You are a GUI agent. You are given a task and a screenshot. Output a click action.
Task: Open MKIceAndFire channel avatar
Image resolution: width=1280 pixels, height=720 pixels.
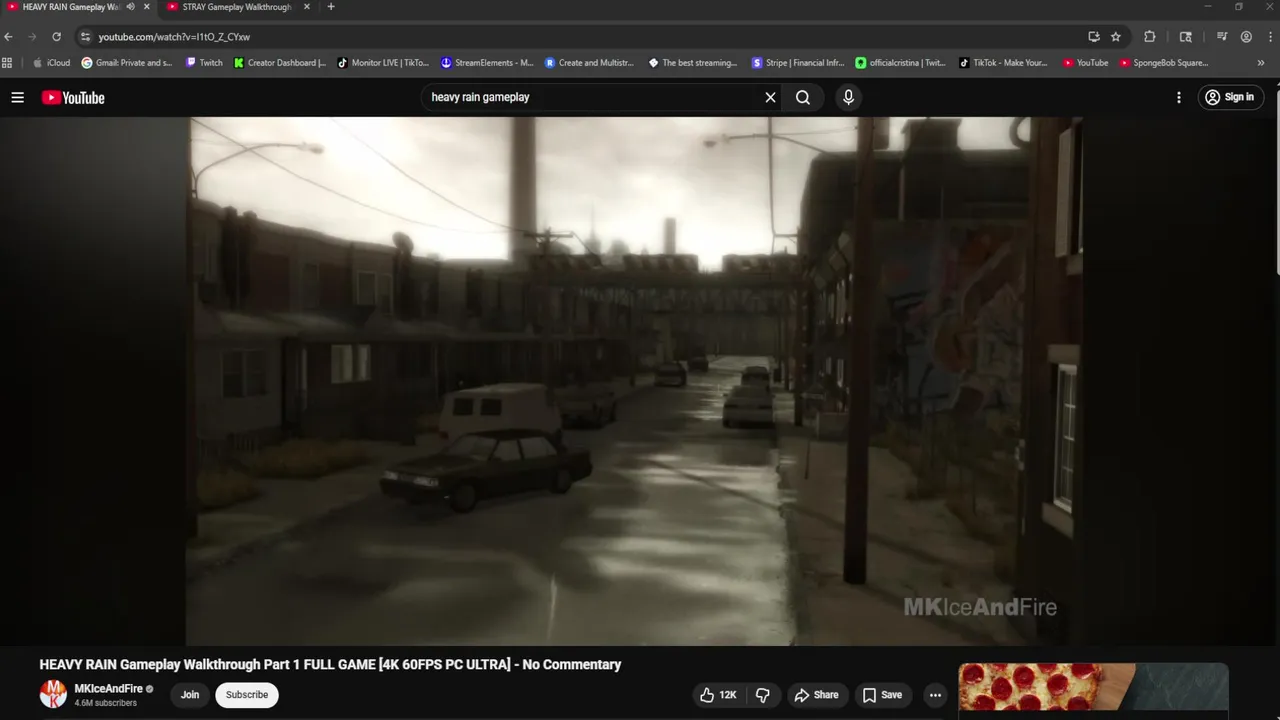[x=53, y=694]
